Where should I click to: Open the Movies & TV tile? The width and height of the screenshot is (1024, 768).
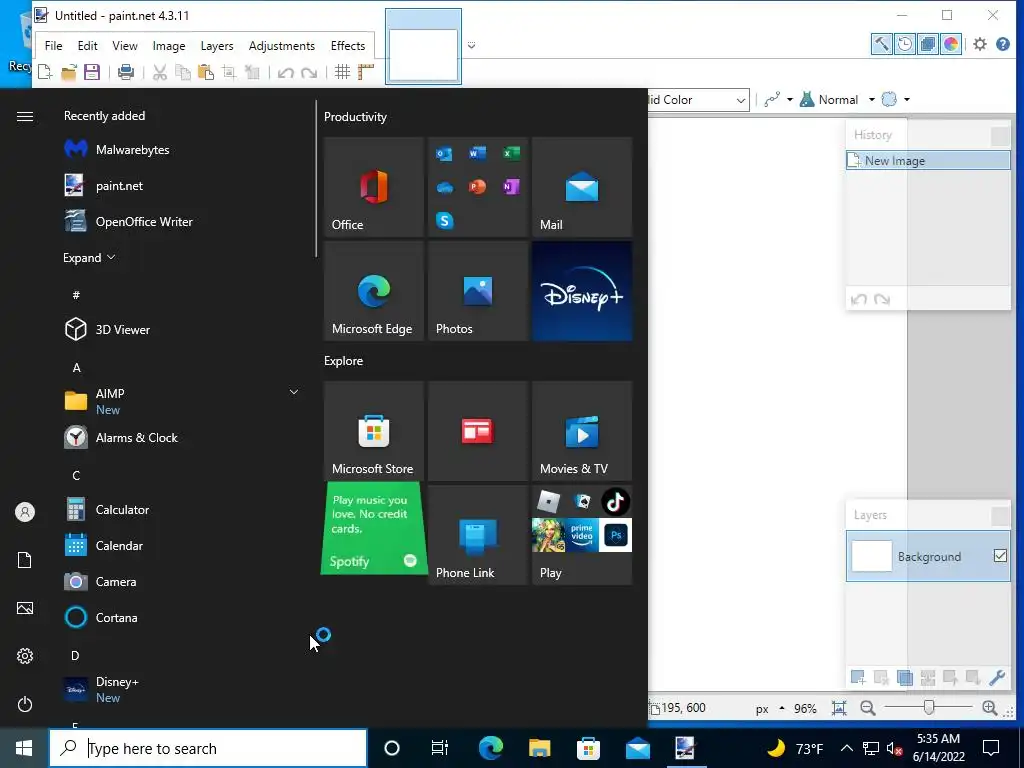pyautogui.click(x=582, y=431)
